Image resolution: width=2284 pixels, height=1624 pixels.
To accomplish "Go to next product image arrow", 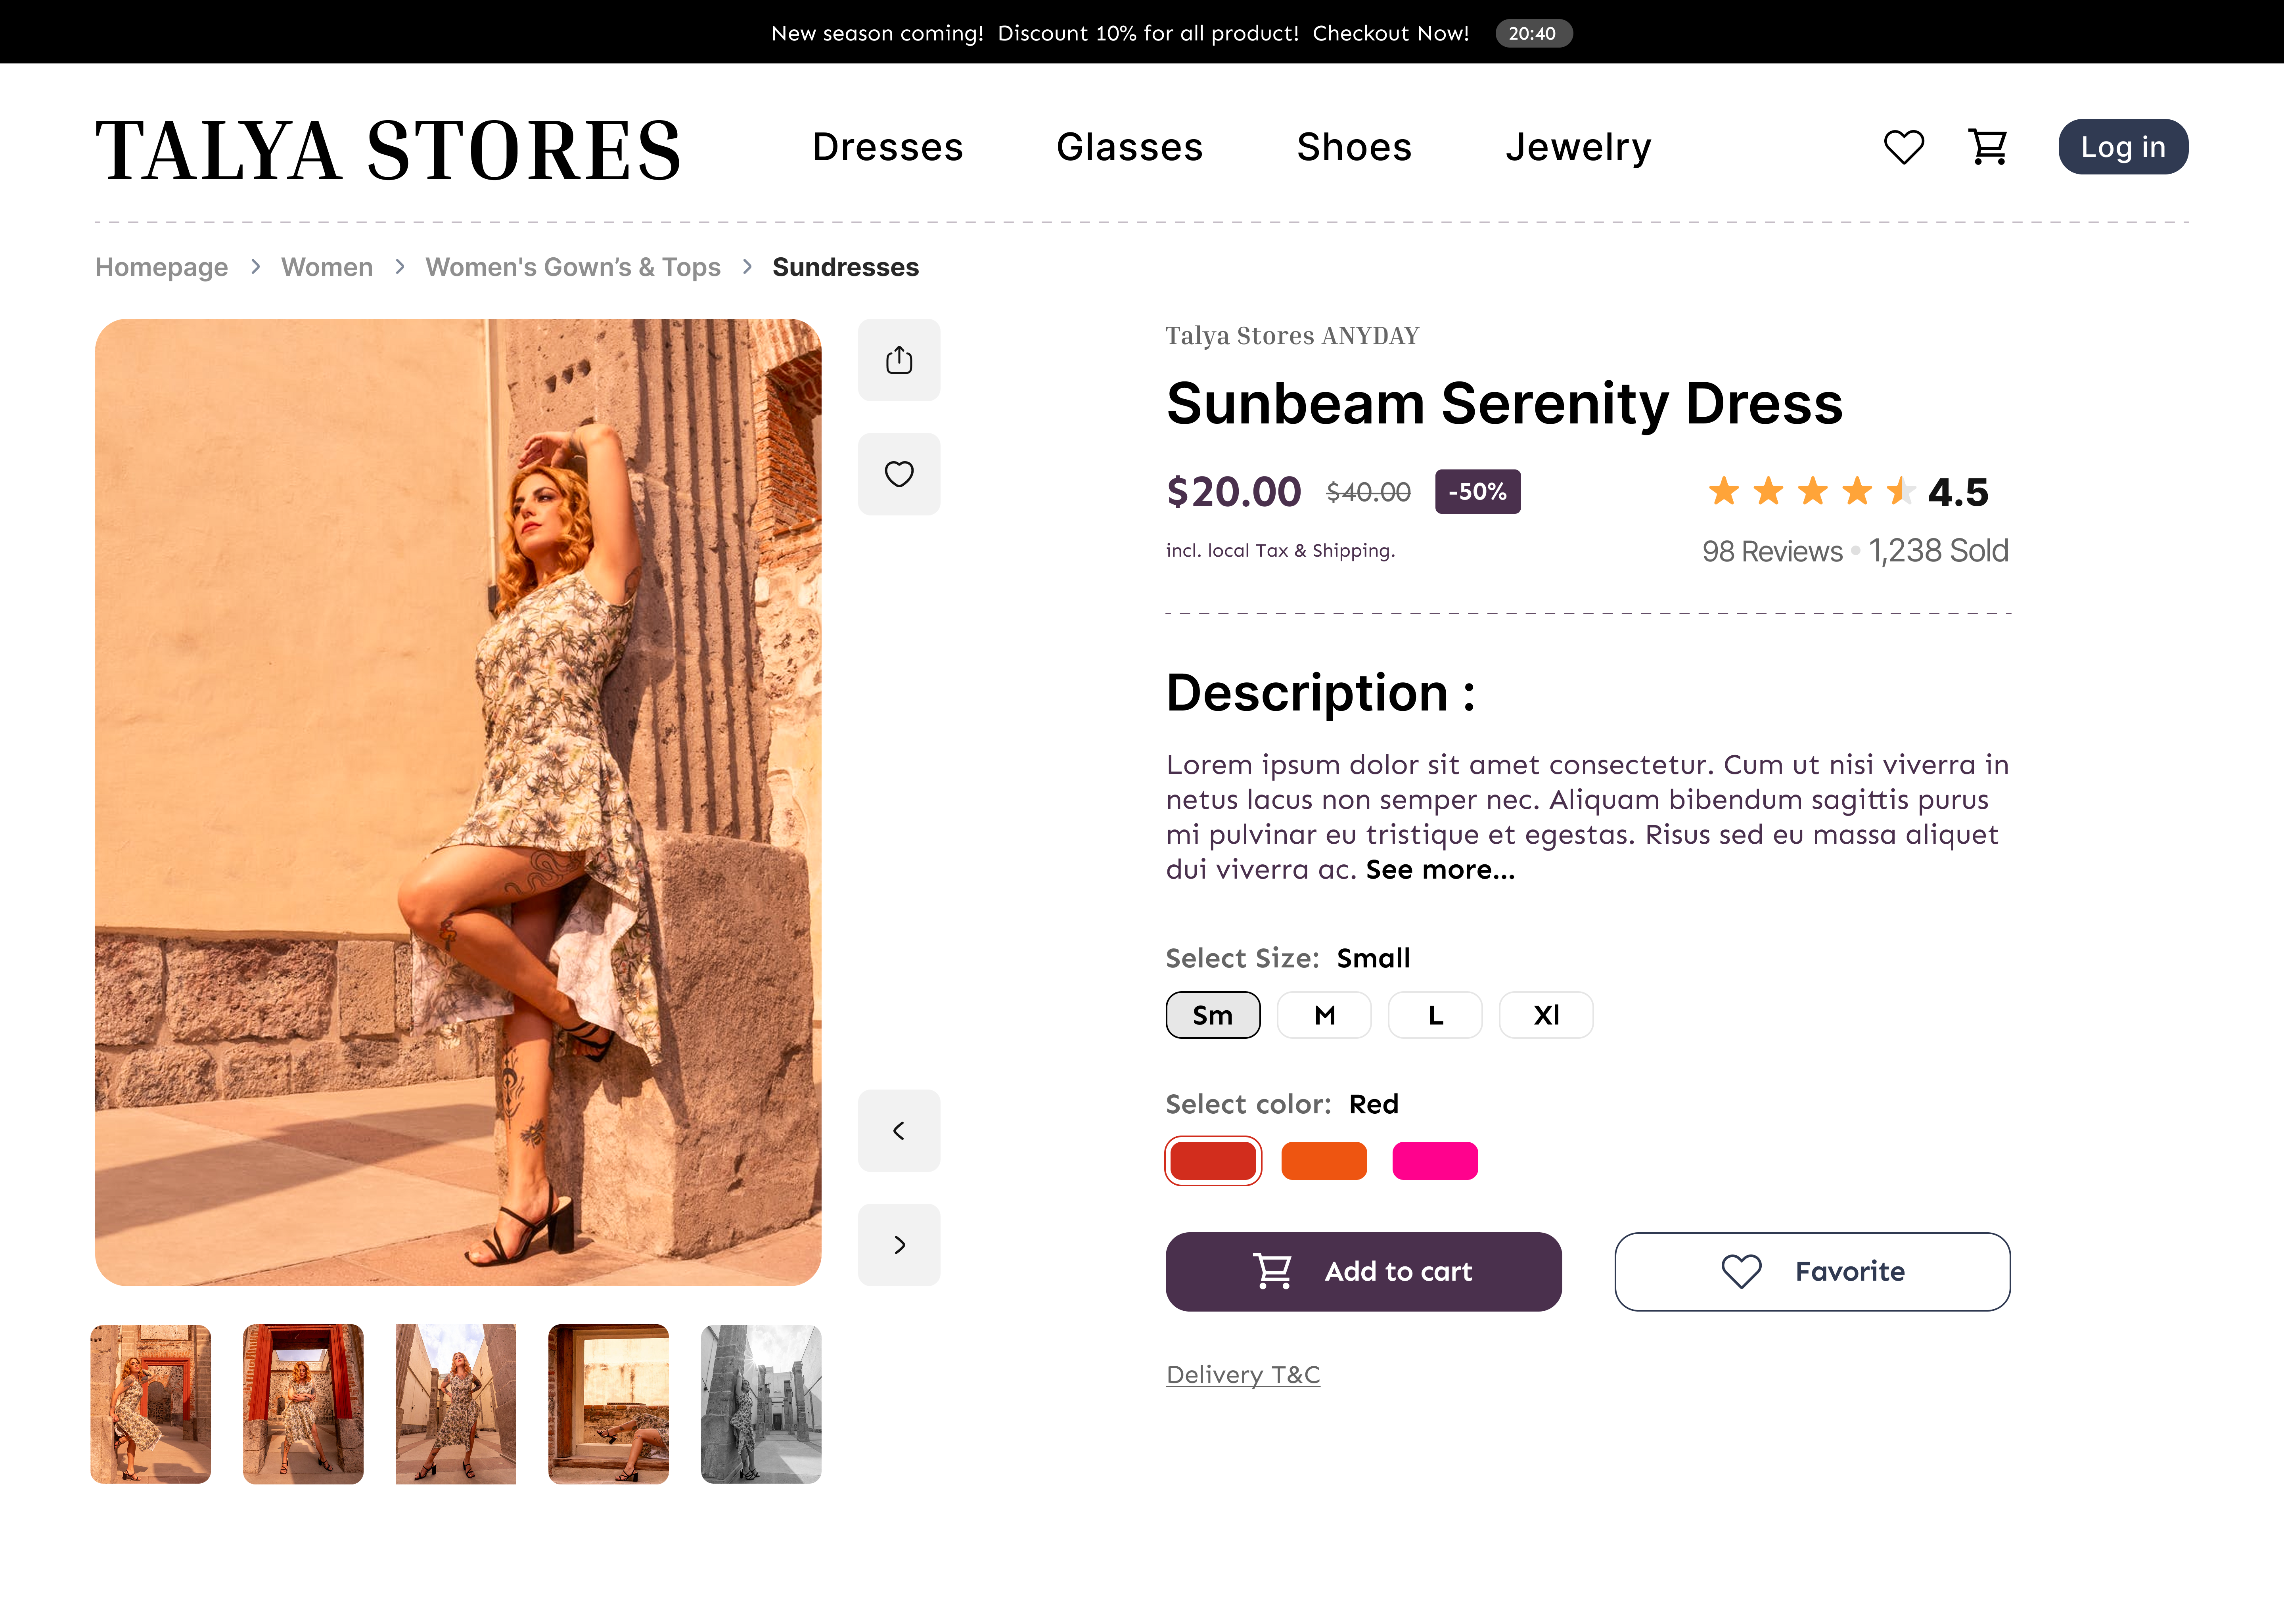I will 898,1244.
